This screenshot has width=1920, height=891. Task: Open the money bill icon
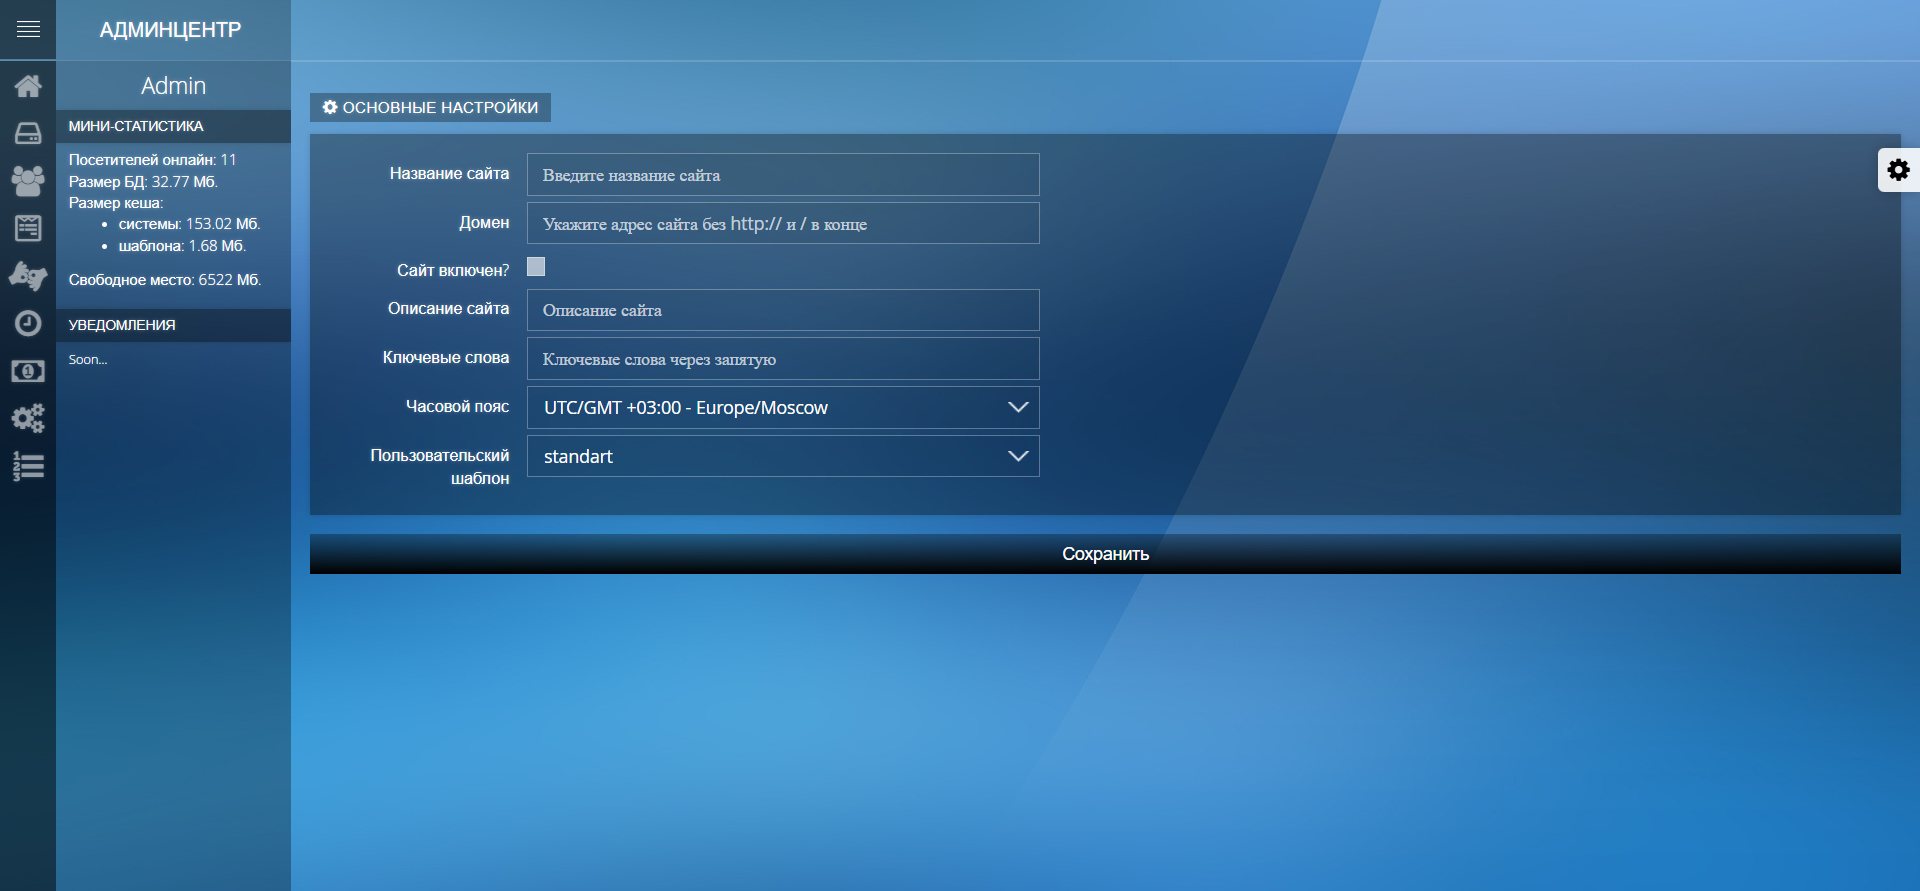coord(28,371)
